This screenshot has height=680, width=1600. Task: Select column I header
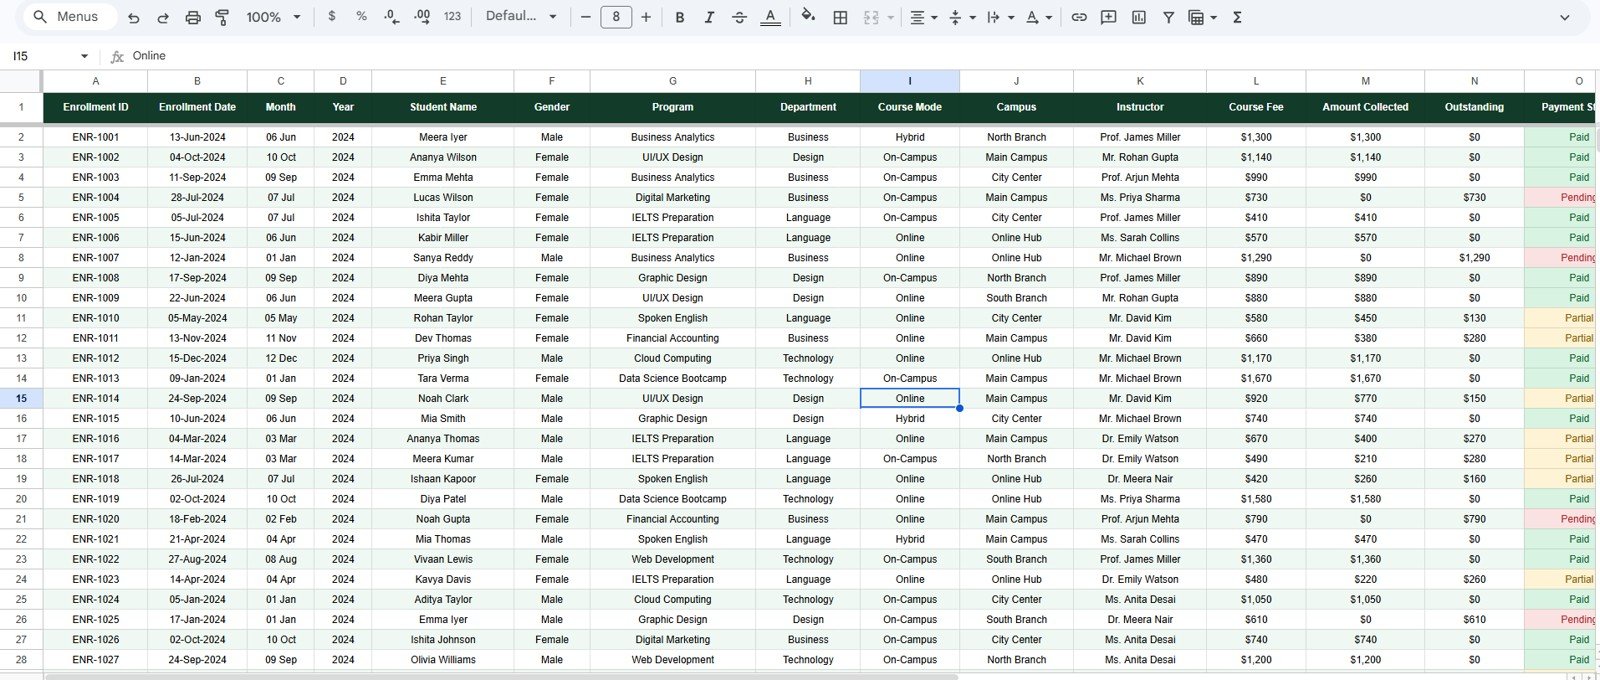(909, 81)
